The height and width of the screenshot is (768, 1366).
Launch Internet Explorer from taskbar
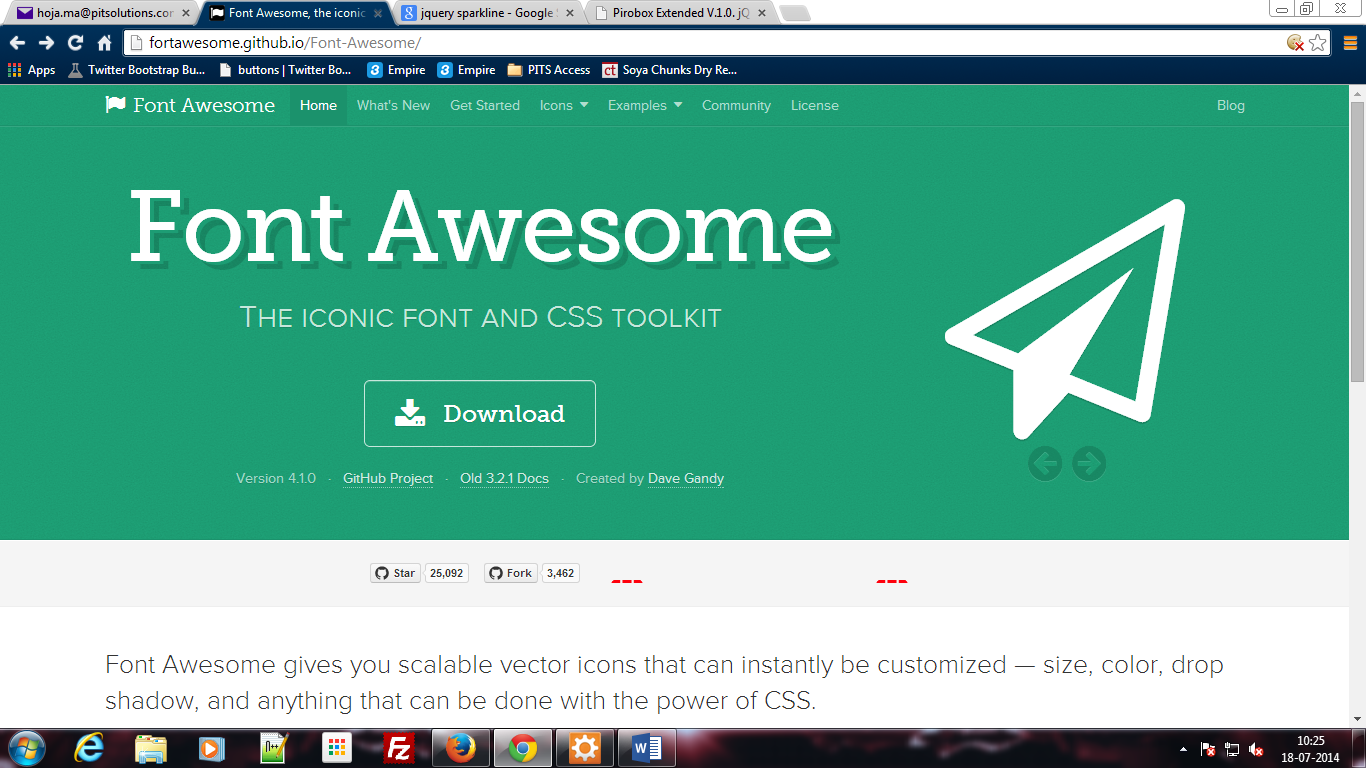tap(90, 748)
